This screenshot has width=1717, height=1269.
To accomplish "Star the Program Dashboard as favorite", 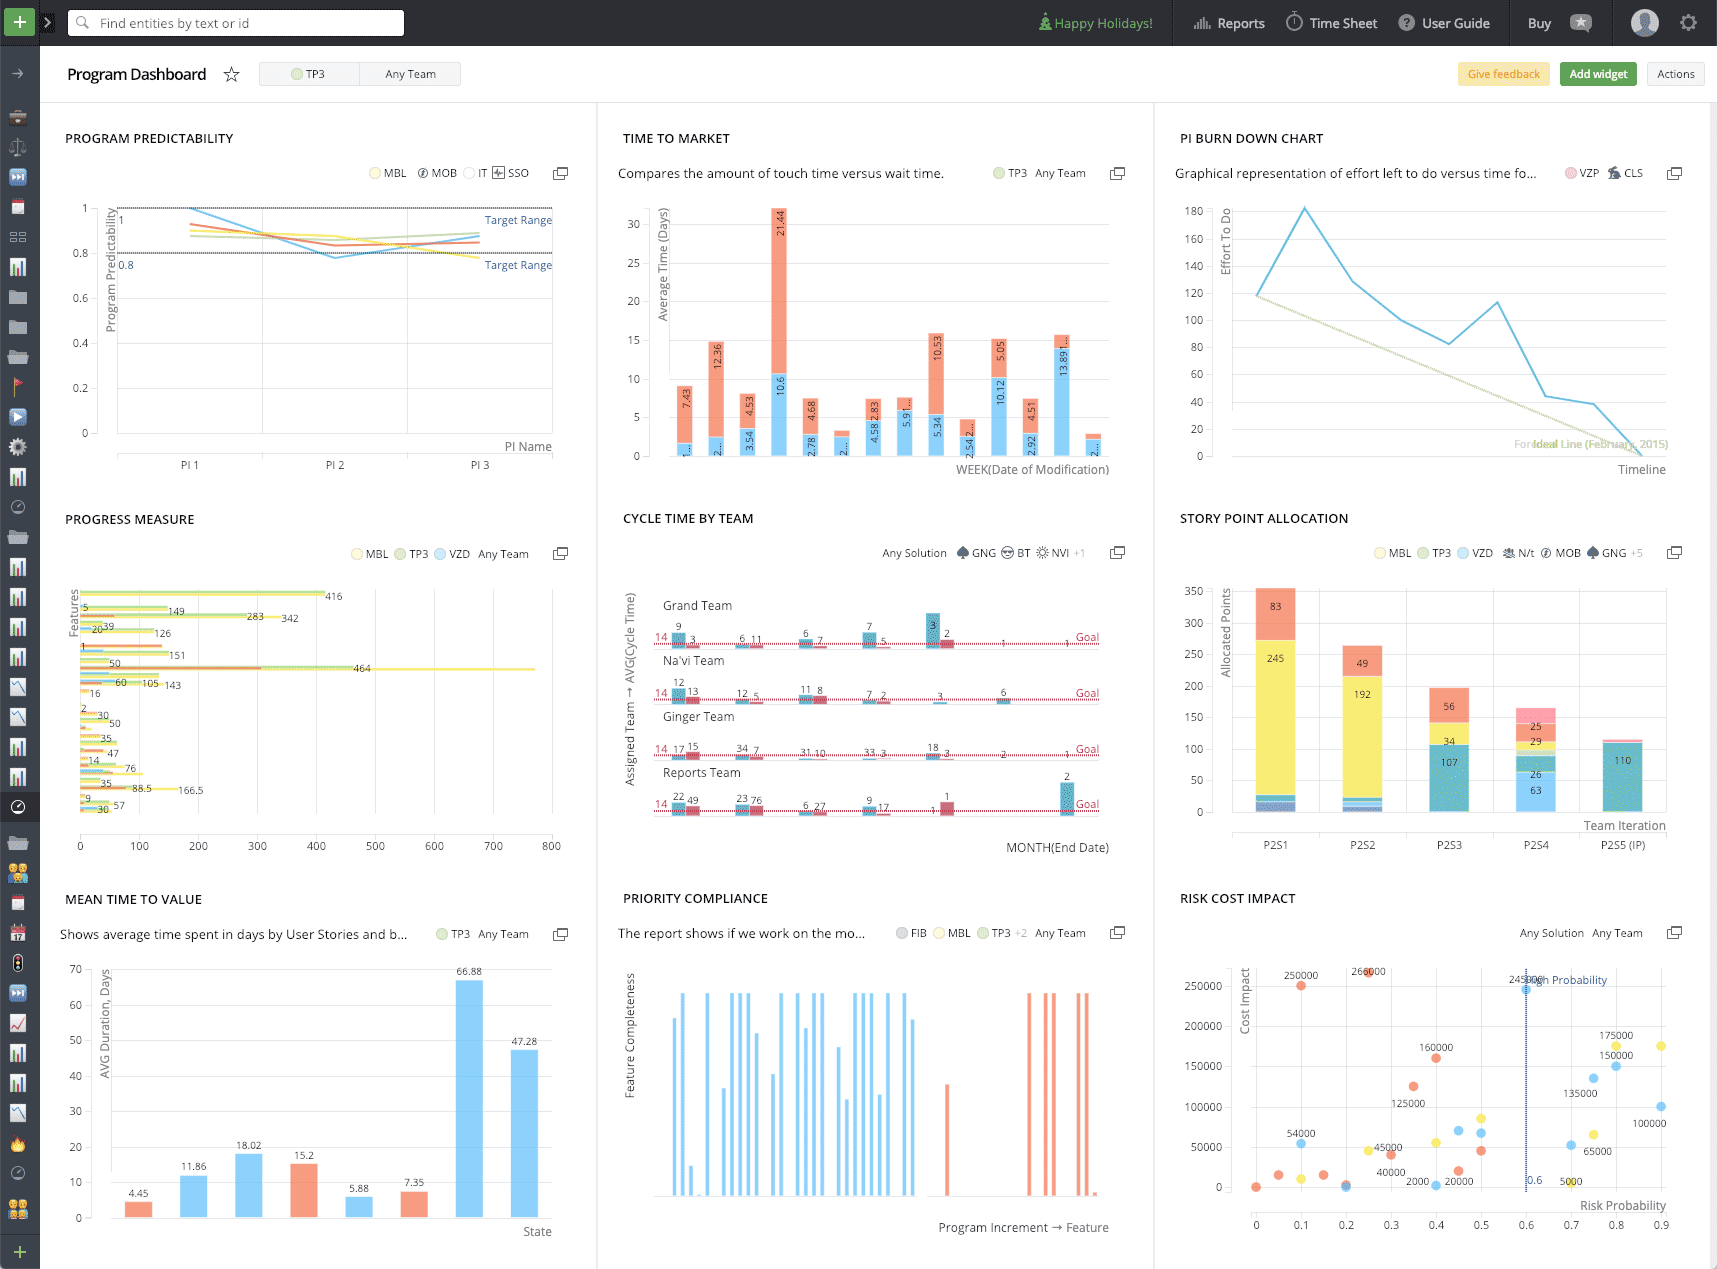I will [231, 74].
